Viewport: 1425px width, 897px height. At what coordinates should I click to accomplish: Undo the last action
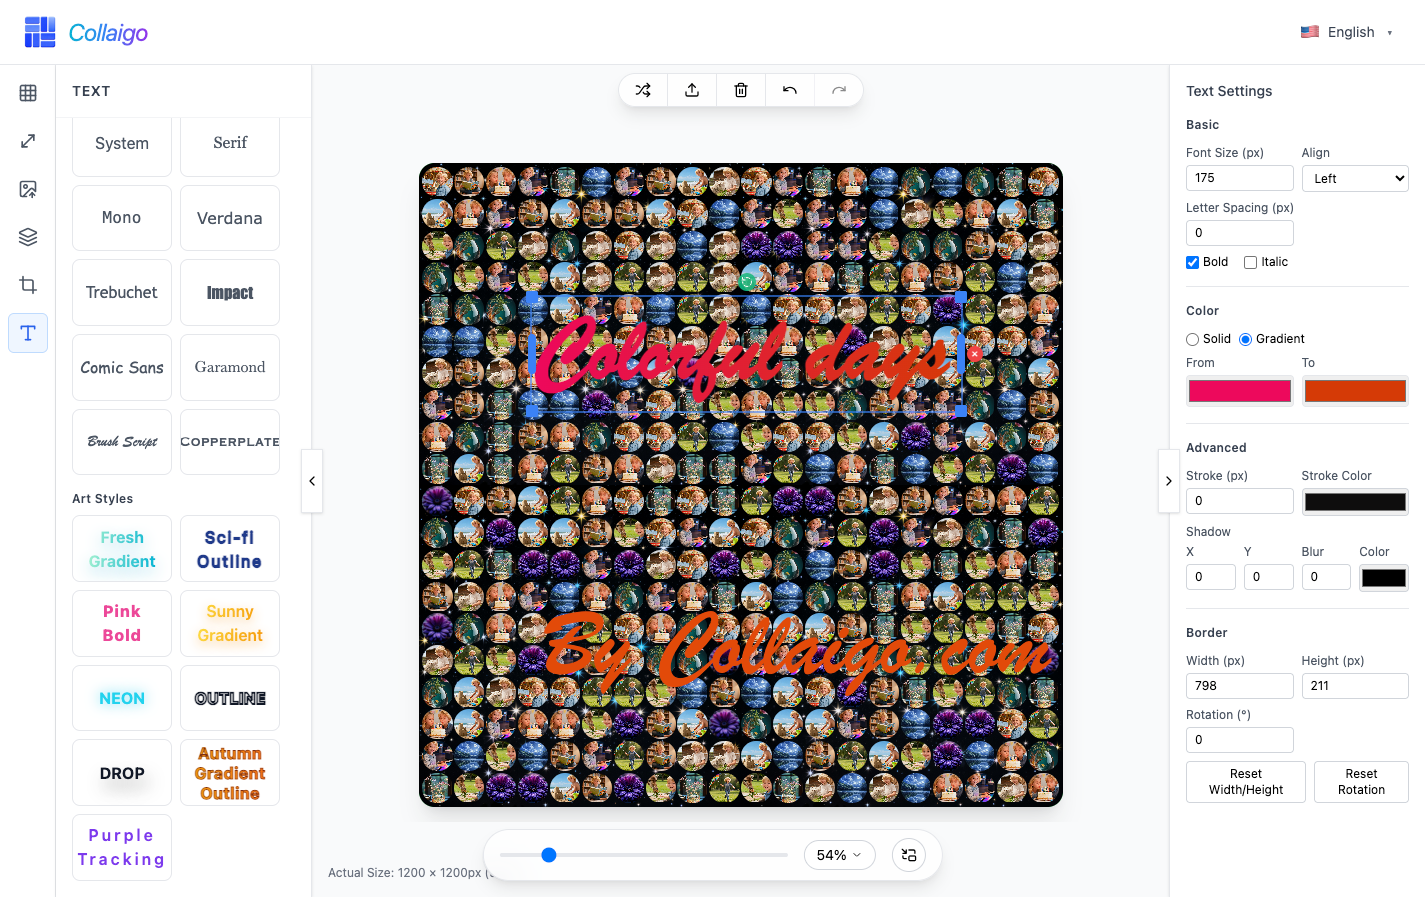(790, 90)
